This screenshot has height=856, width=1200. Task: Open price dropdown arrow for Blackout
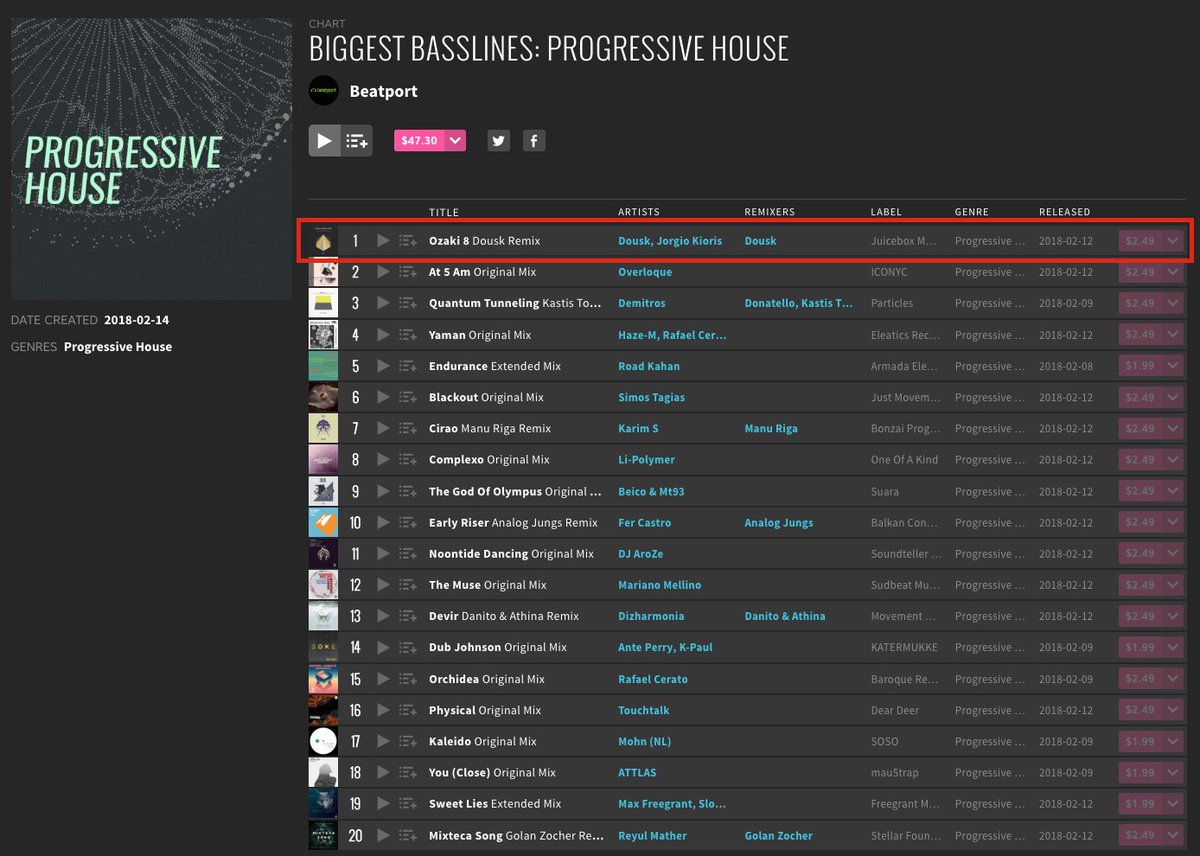(1172, 397)
